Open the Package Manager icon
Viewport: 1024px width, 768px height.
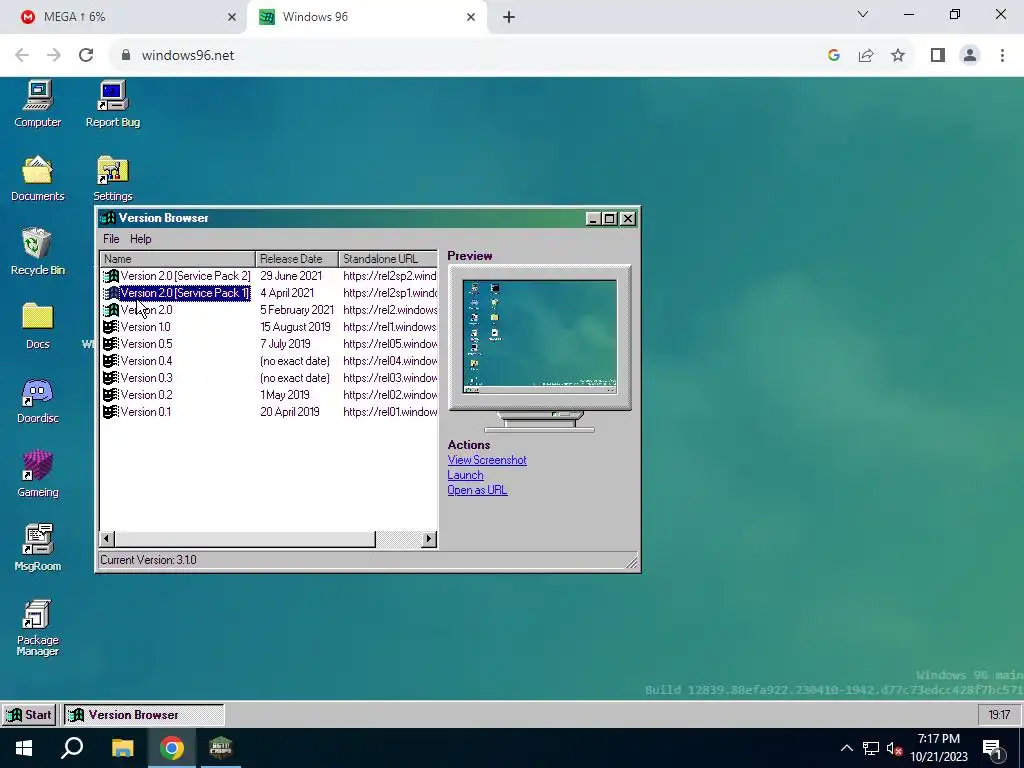point(37,628)
